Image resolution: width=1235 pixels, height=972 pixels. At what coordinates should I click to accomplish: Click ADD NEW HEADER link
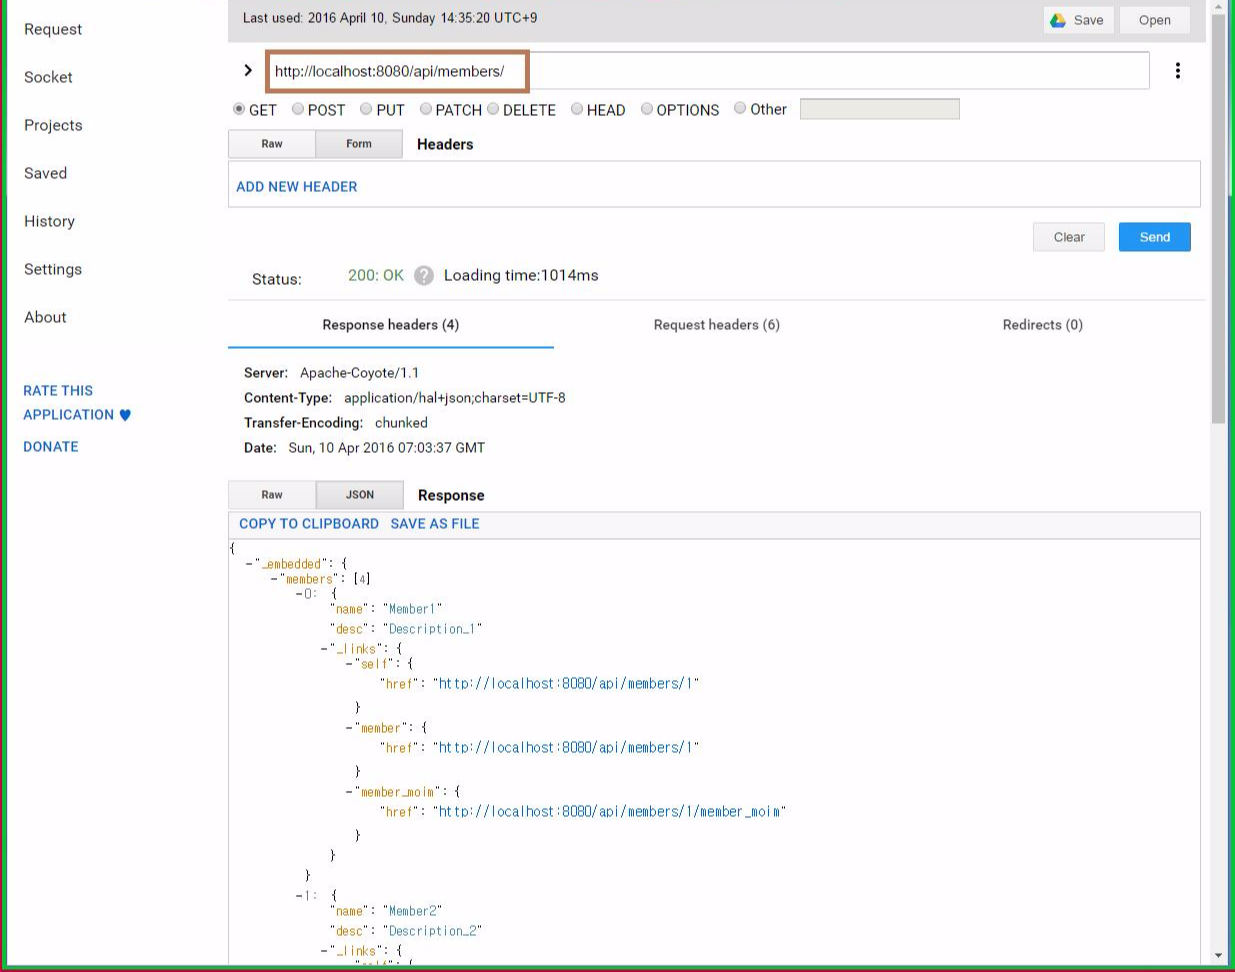[x=297, y=187]
